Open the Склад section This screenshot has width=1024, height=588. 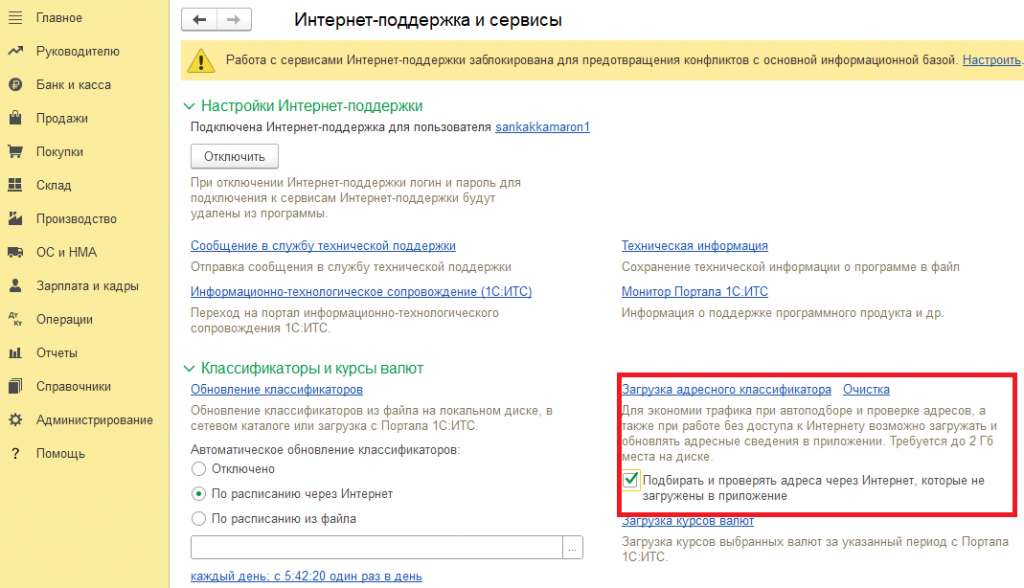(54, 186)
